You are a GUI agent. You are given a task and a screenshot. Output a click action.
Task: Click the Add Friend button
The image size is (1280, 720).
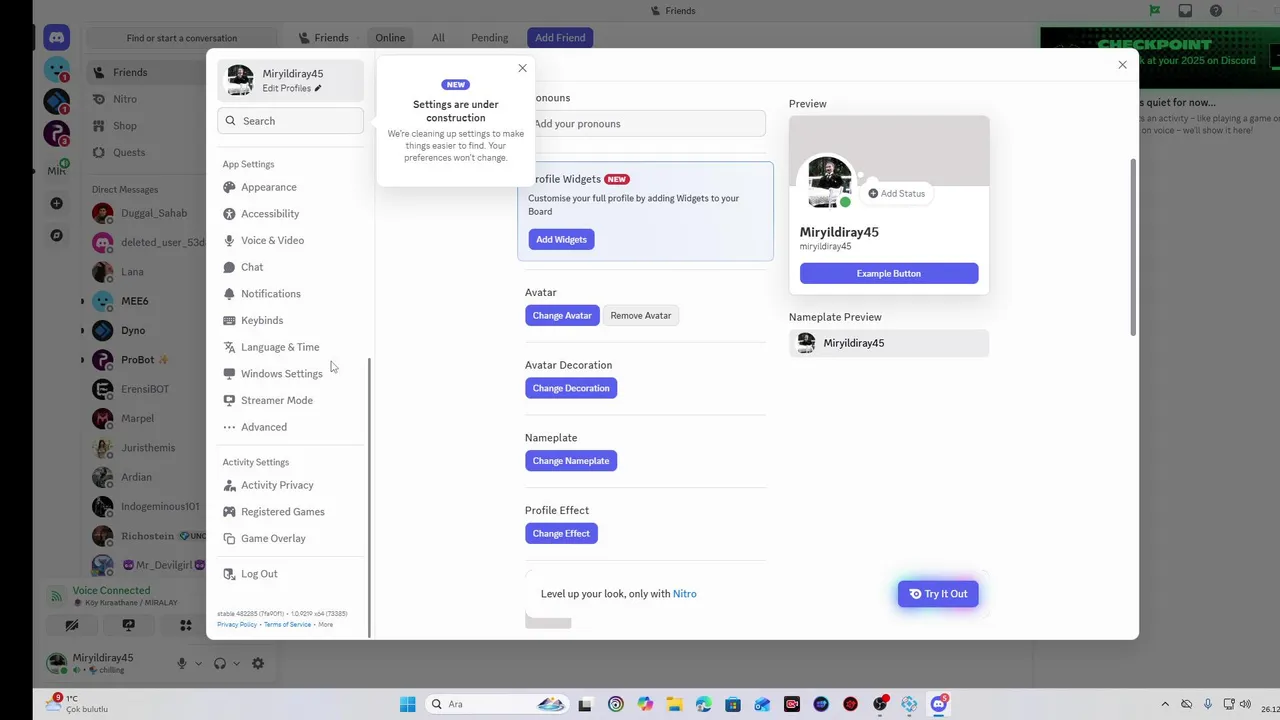point(560,38)
